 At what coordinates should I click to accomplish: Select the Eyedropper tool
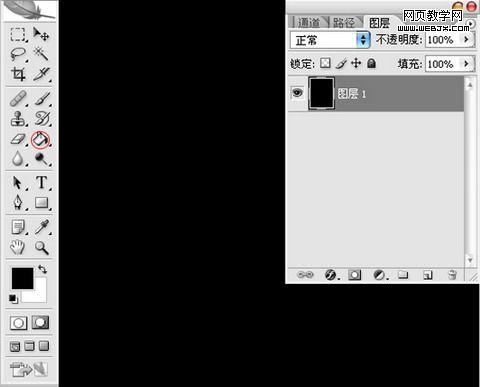point(42,227)
